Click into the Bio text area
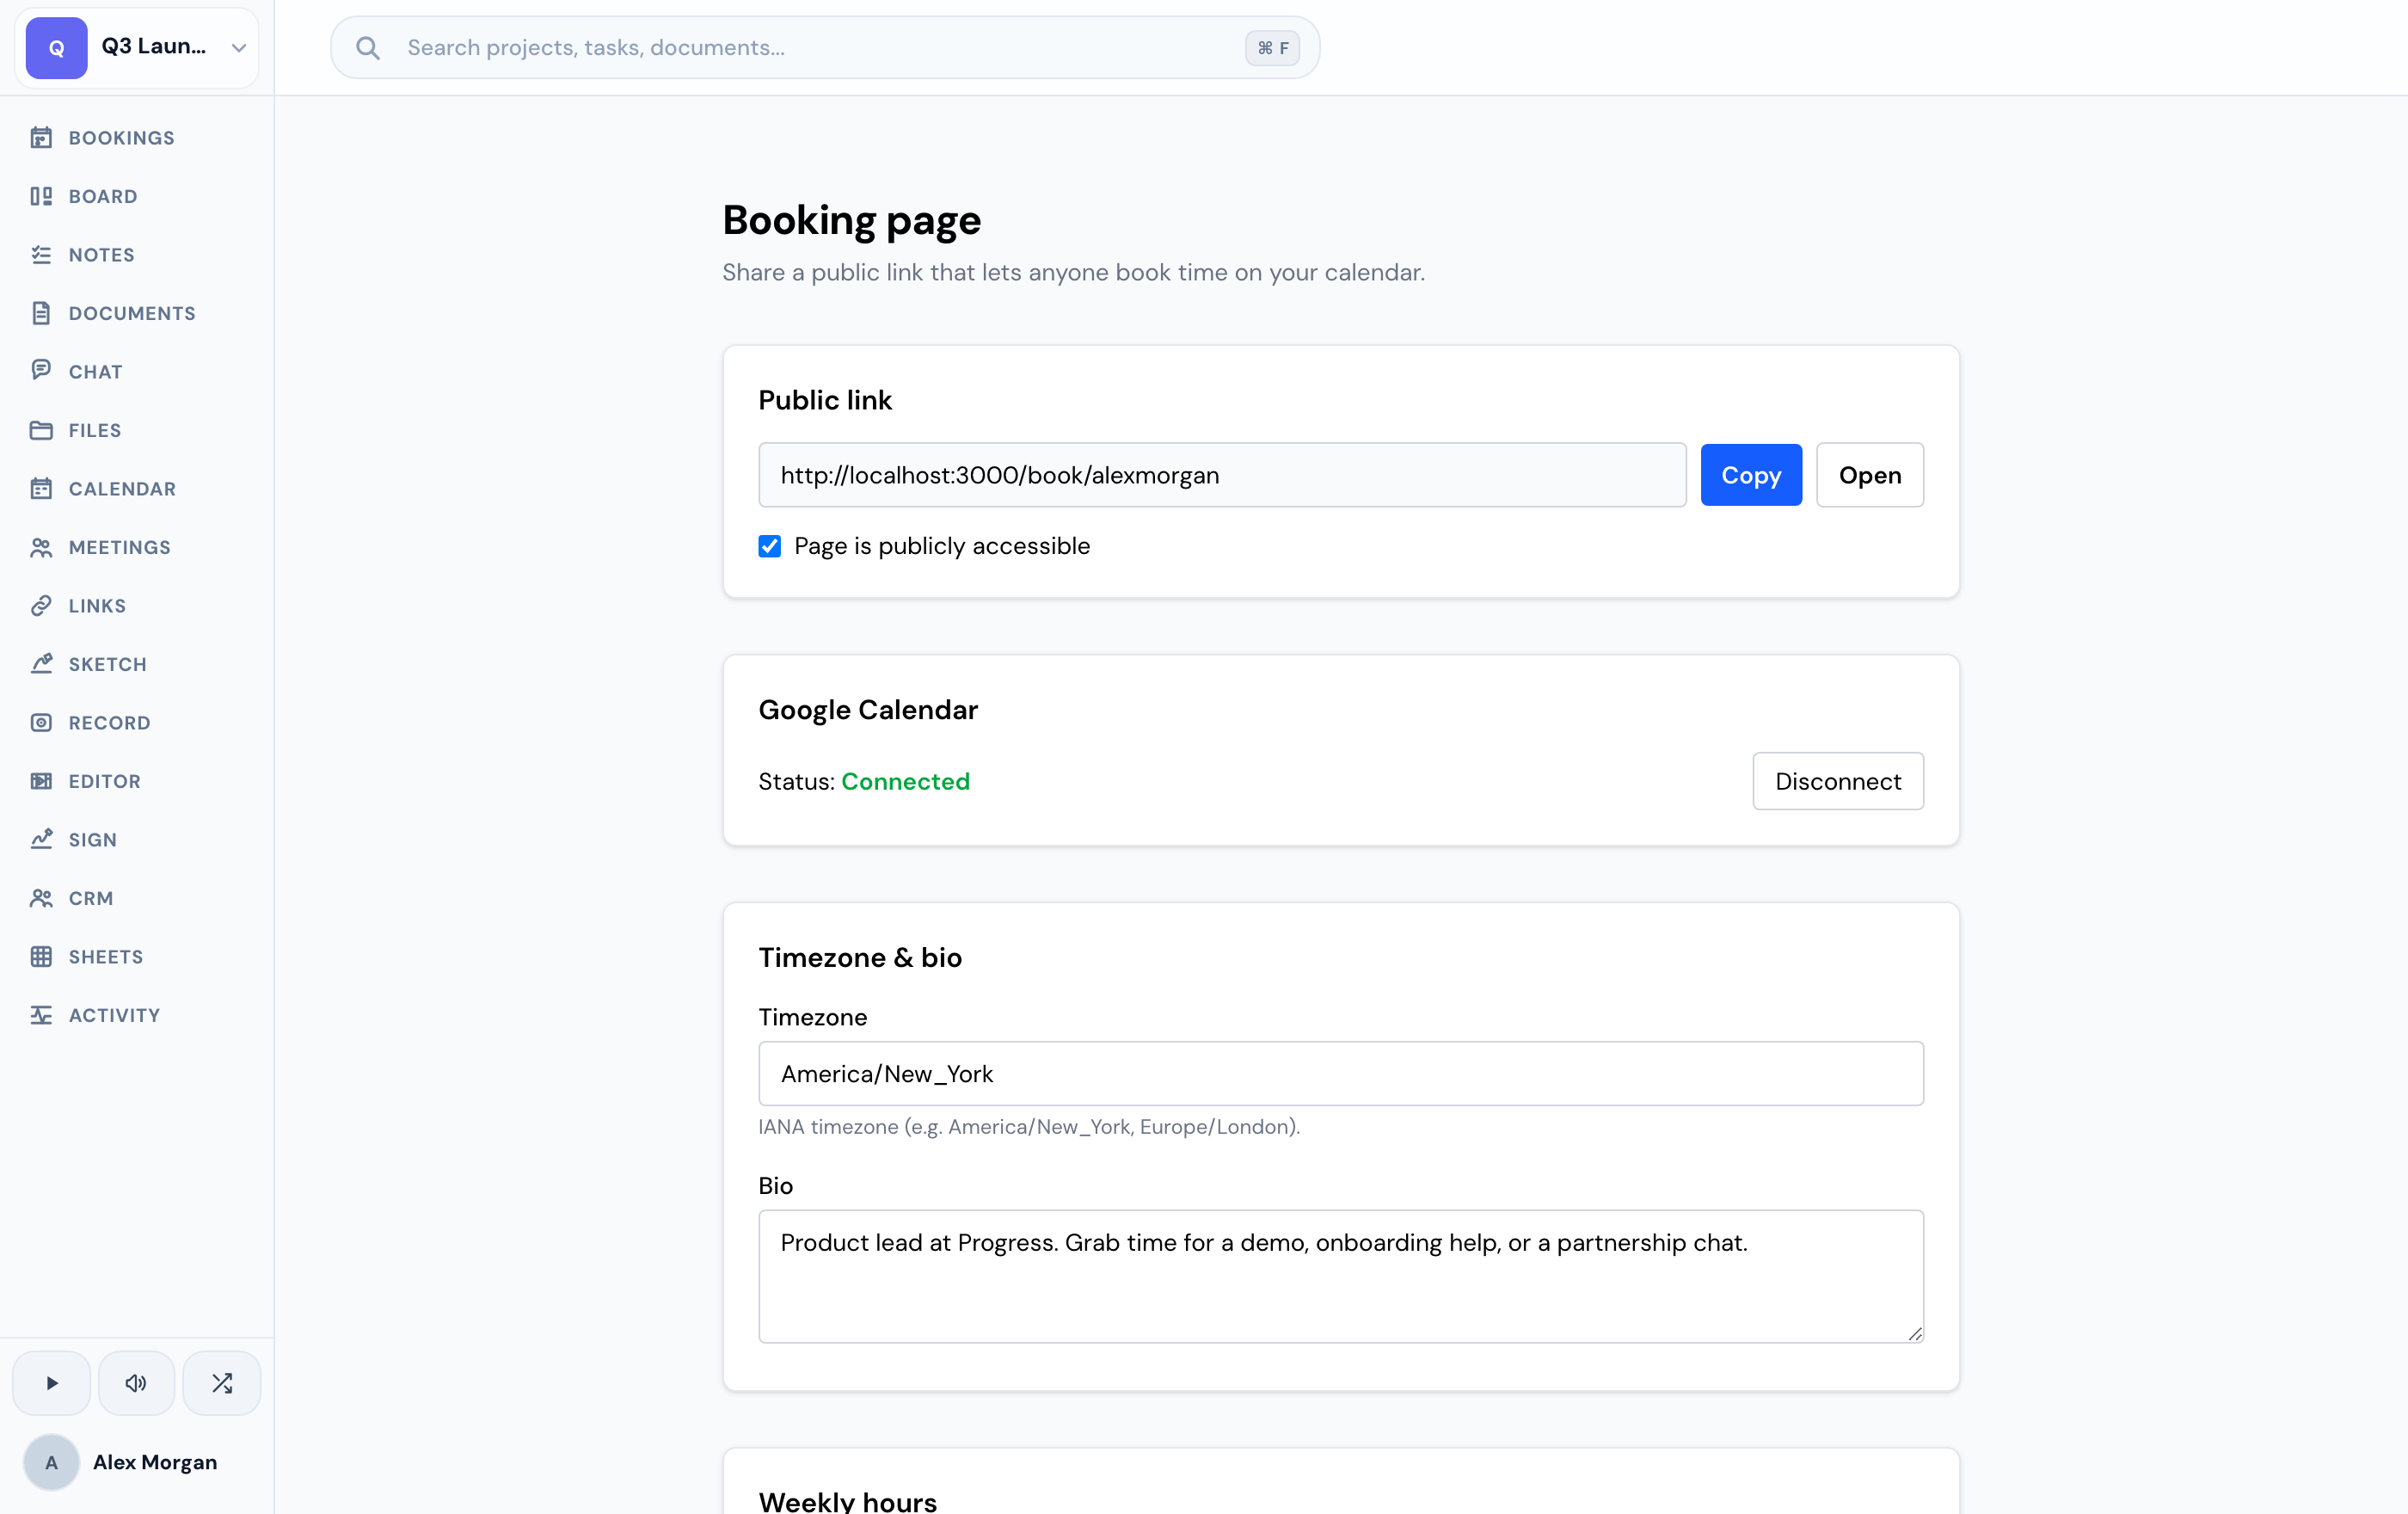The image size is (2408, 1514). coord(1341,1276)
